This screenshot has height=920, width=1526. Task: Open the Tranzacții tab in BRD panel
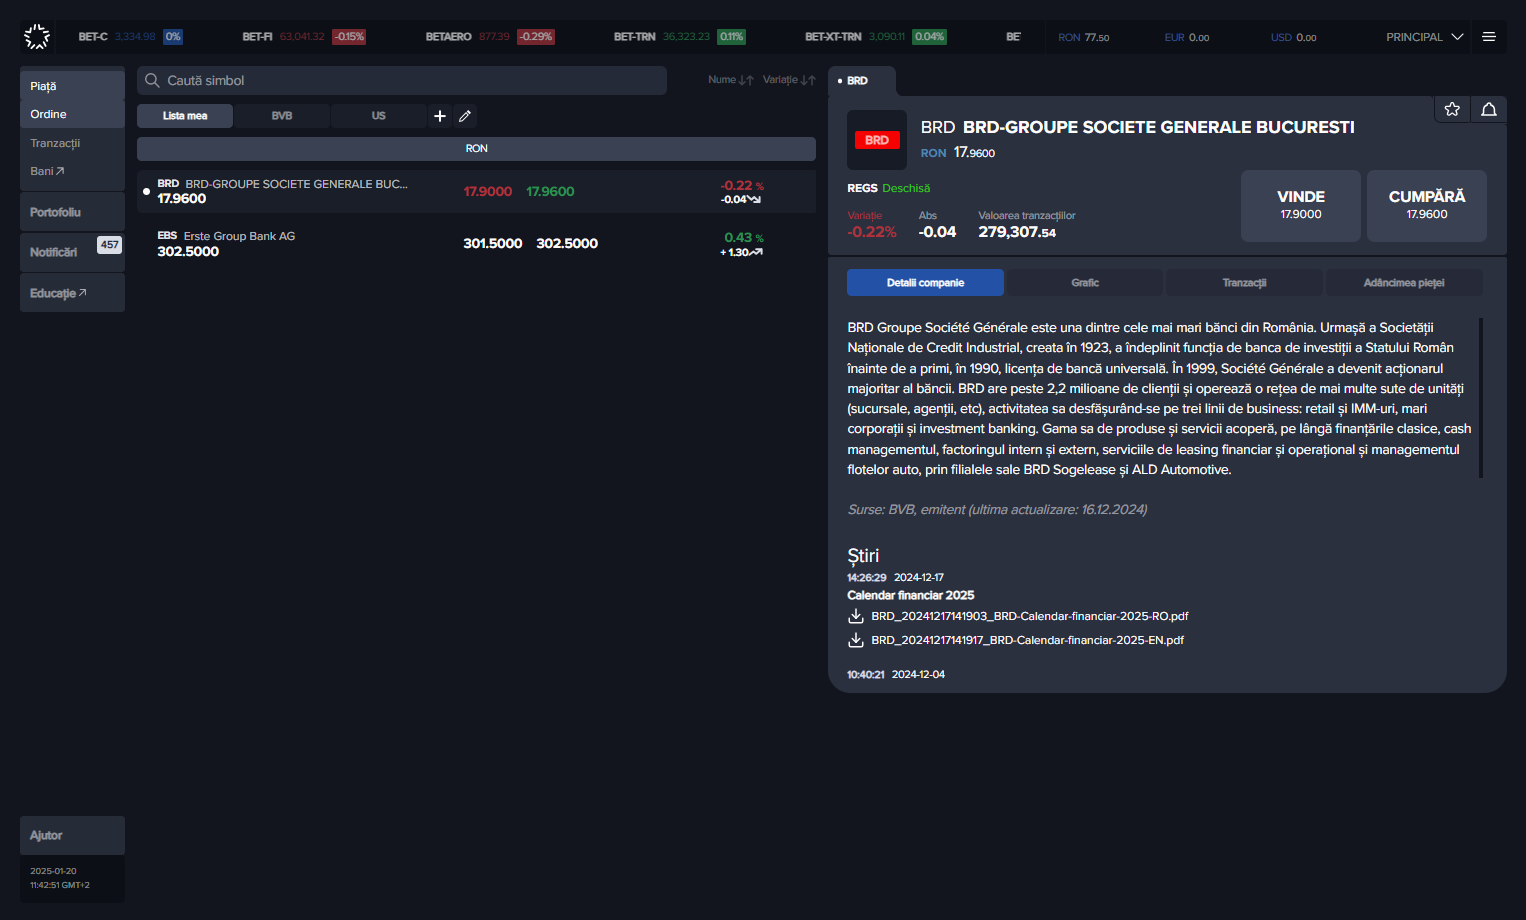point(1244,283)
